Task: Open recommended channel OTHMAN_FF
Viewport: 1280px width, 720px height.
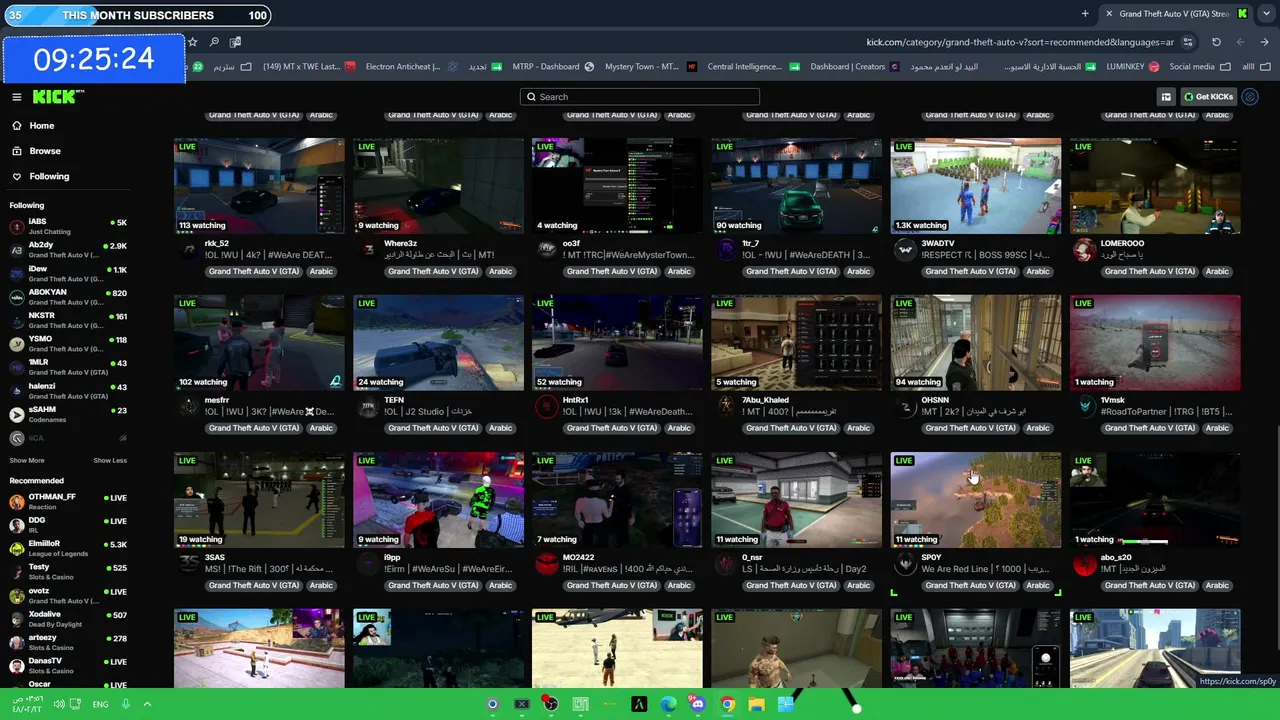Action: 68,501
